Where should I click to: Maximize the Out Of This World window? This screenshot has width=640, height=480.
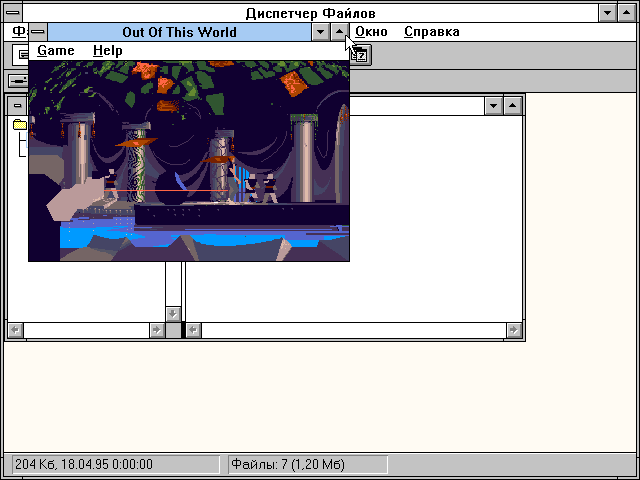339,32
